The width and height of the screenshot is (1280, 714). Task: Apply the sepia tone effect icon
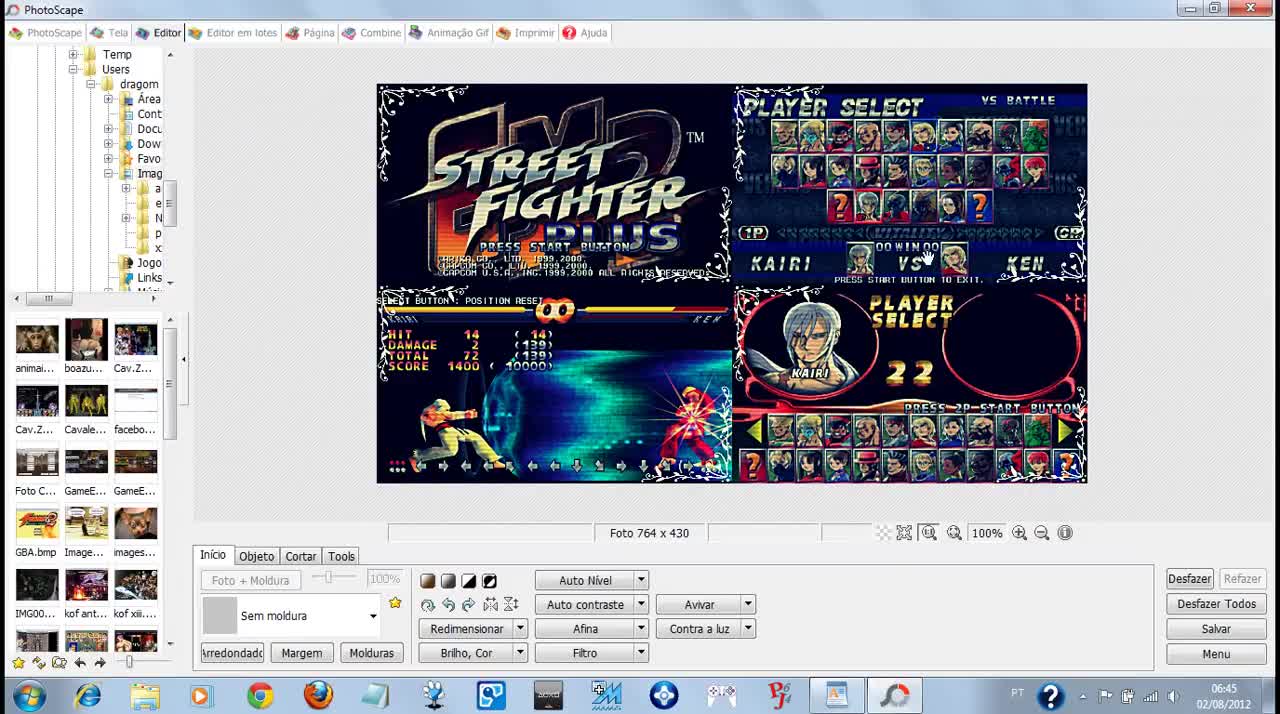(x=428, y=581)
